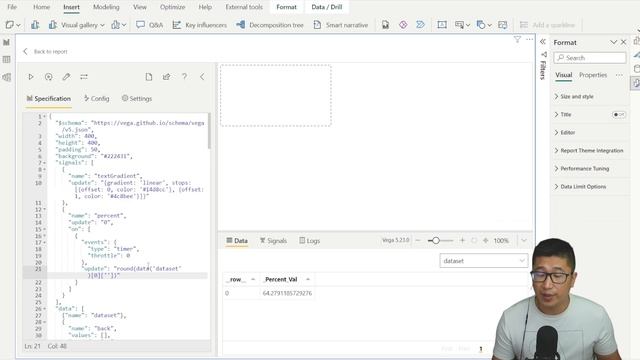Open help using the question mark icon
Viewport: 640px width, 360px height.
184,77
